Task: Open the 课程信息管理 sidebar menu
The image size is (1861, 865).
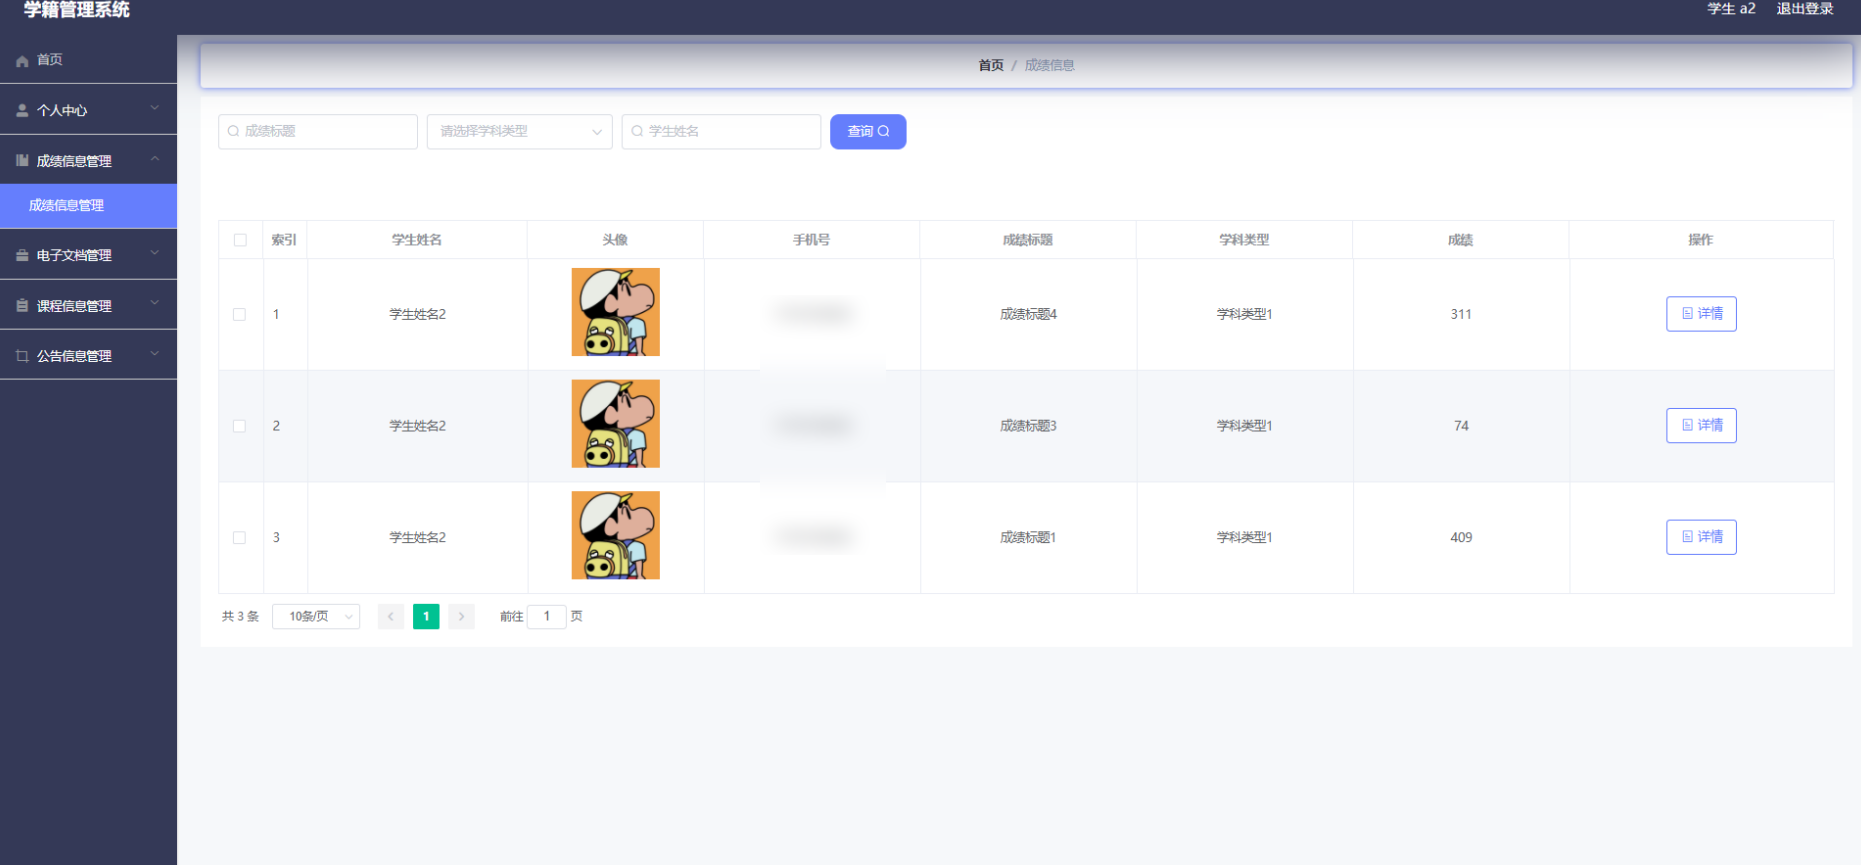Action: pos(88,306)
